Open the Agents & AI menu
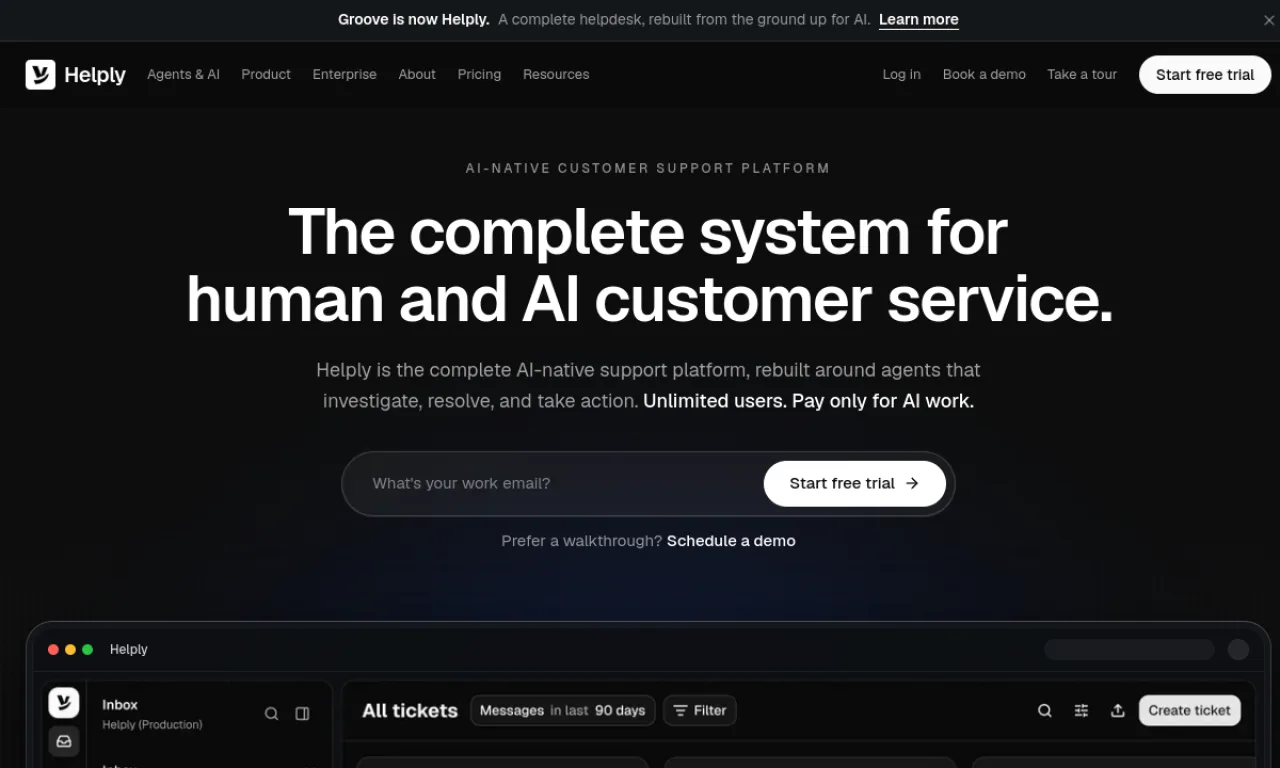 [183, 74]
